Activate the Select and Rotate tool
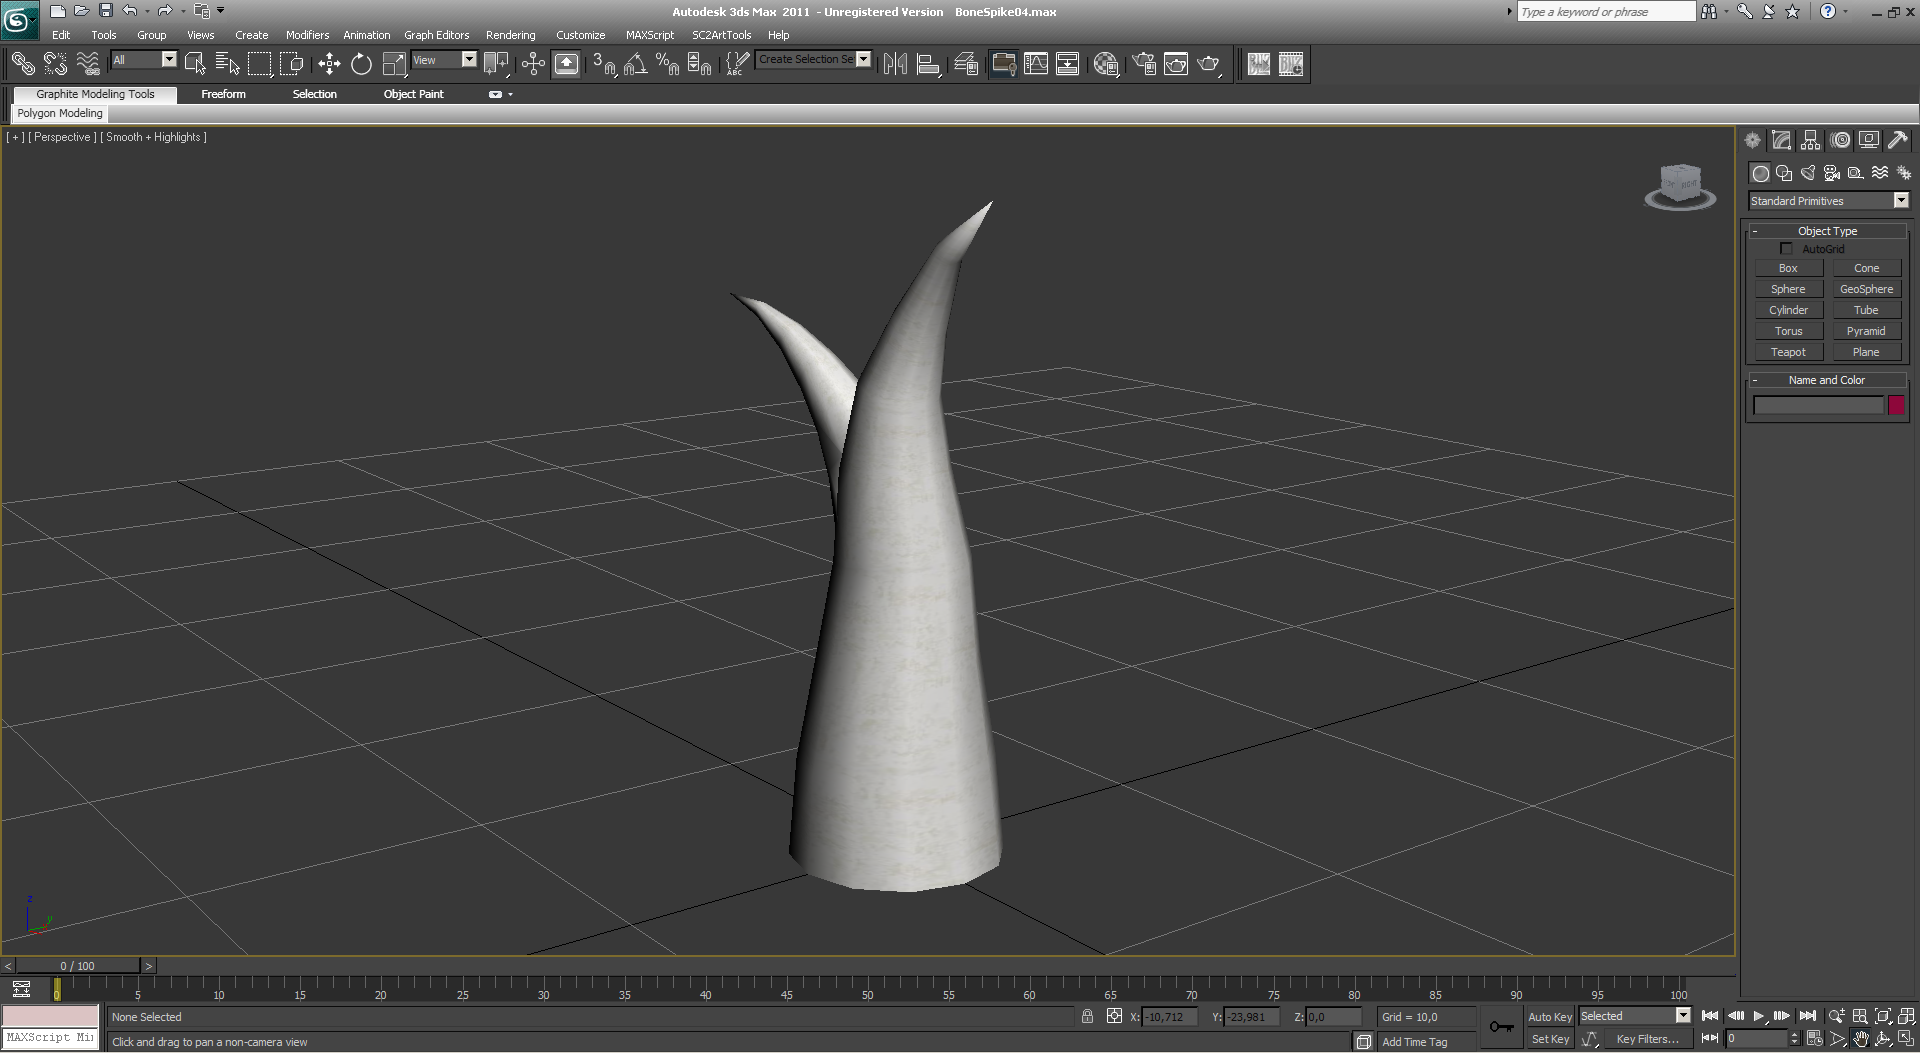This screenshot has width=1920, height=1053. pos(361,64)
